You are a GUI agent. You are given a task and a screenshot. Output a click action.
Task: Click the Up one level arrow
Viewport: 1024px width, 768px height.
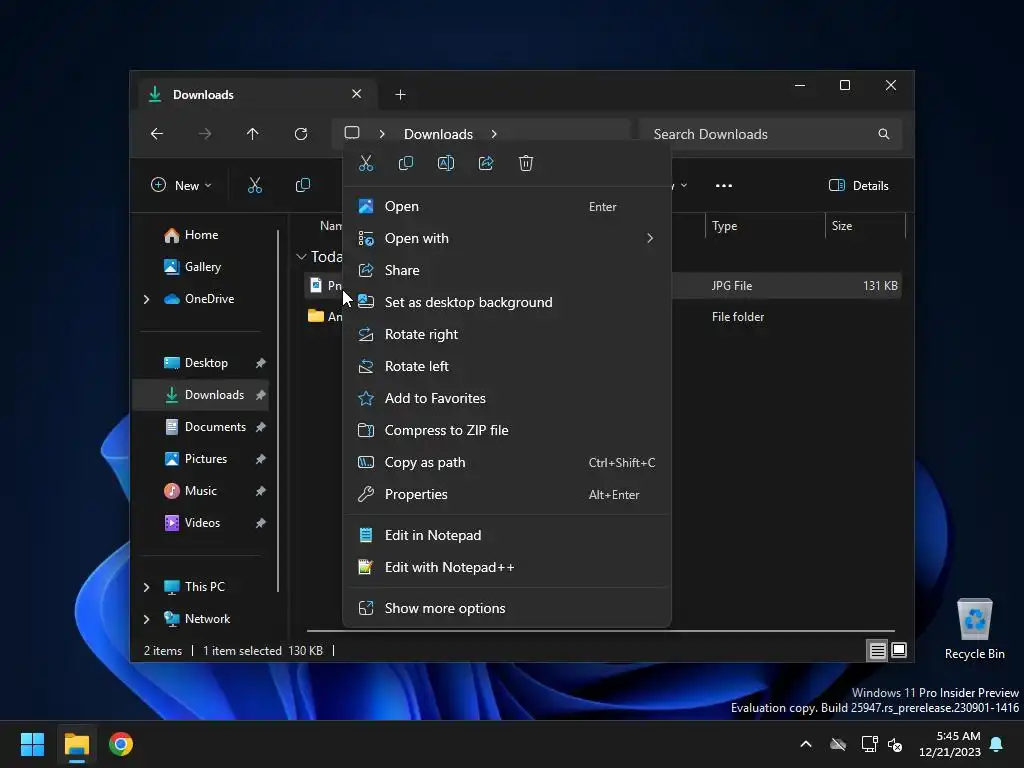(253, 134)
